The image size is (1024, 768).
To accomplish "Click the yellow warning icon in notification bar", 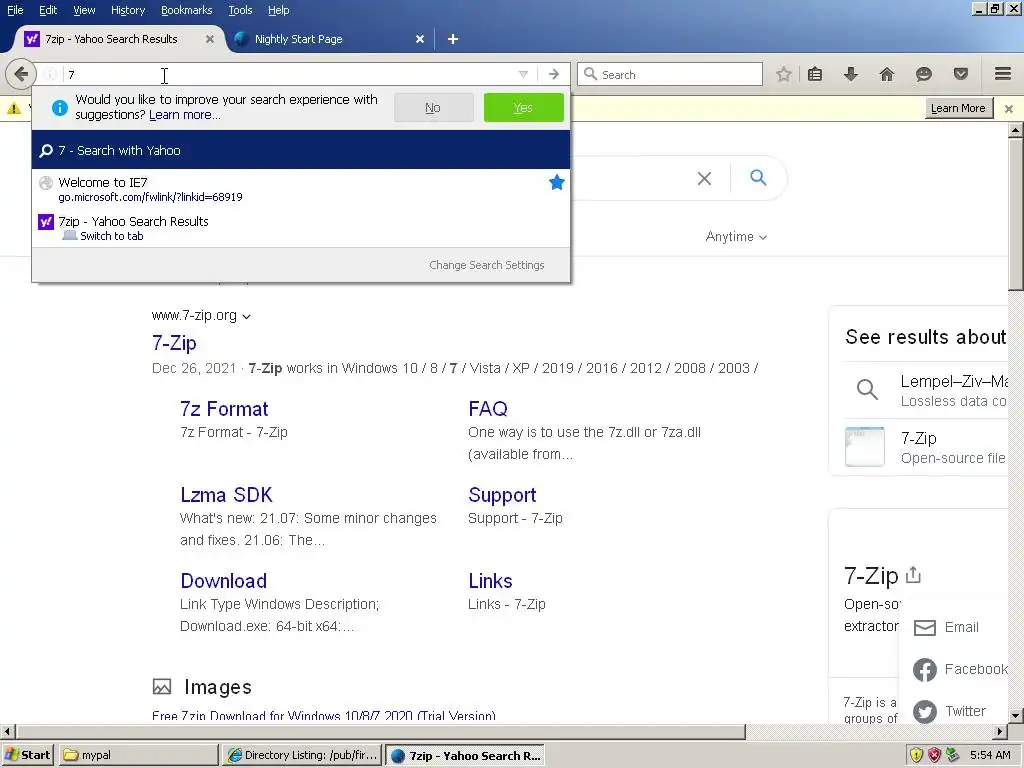I will click(14, 108).
